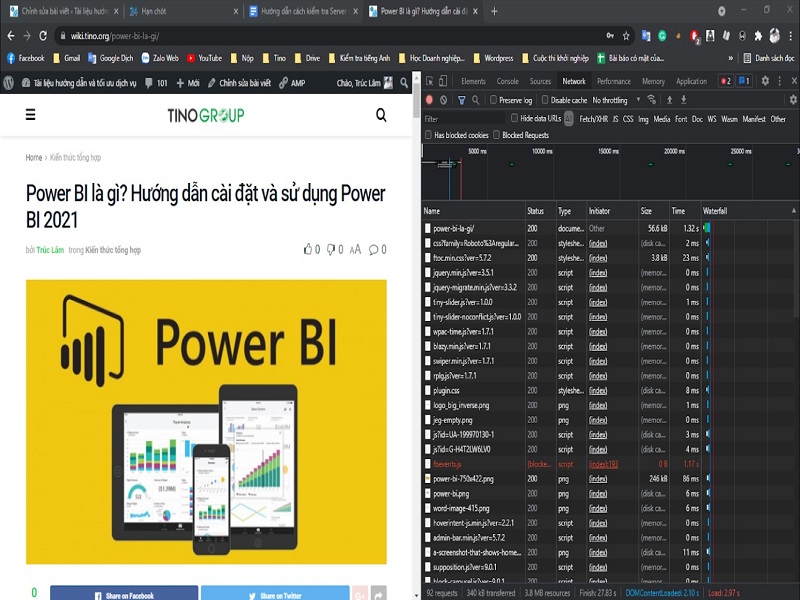Share the article on Twitter
The height and width of the screenshot is (600, 800).
275,593
